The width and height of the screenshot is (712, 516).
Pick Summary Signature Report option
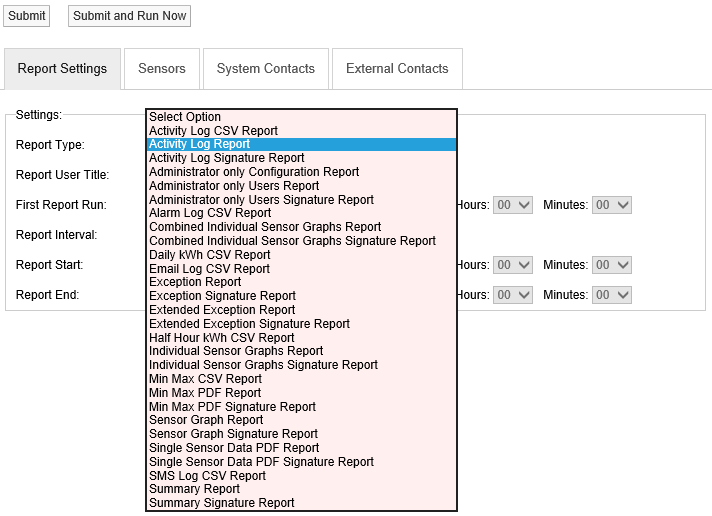(x=221, y=503)
